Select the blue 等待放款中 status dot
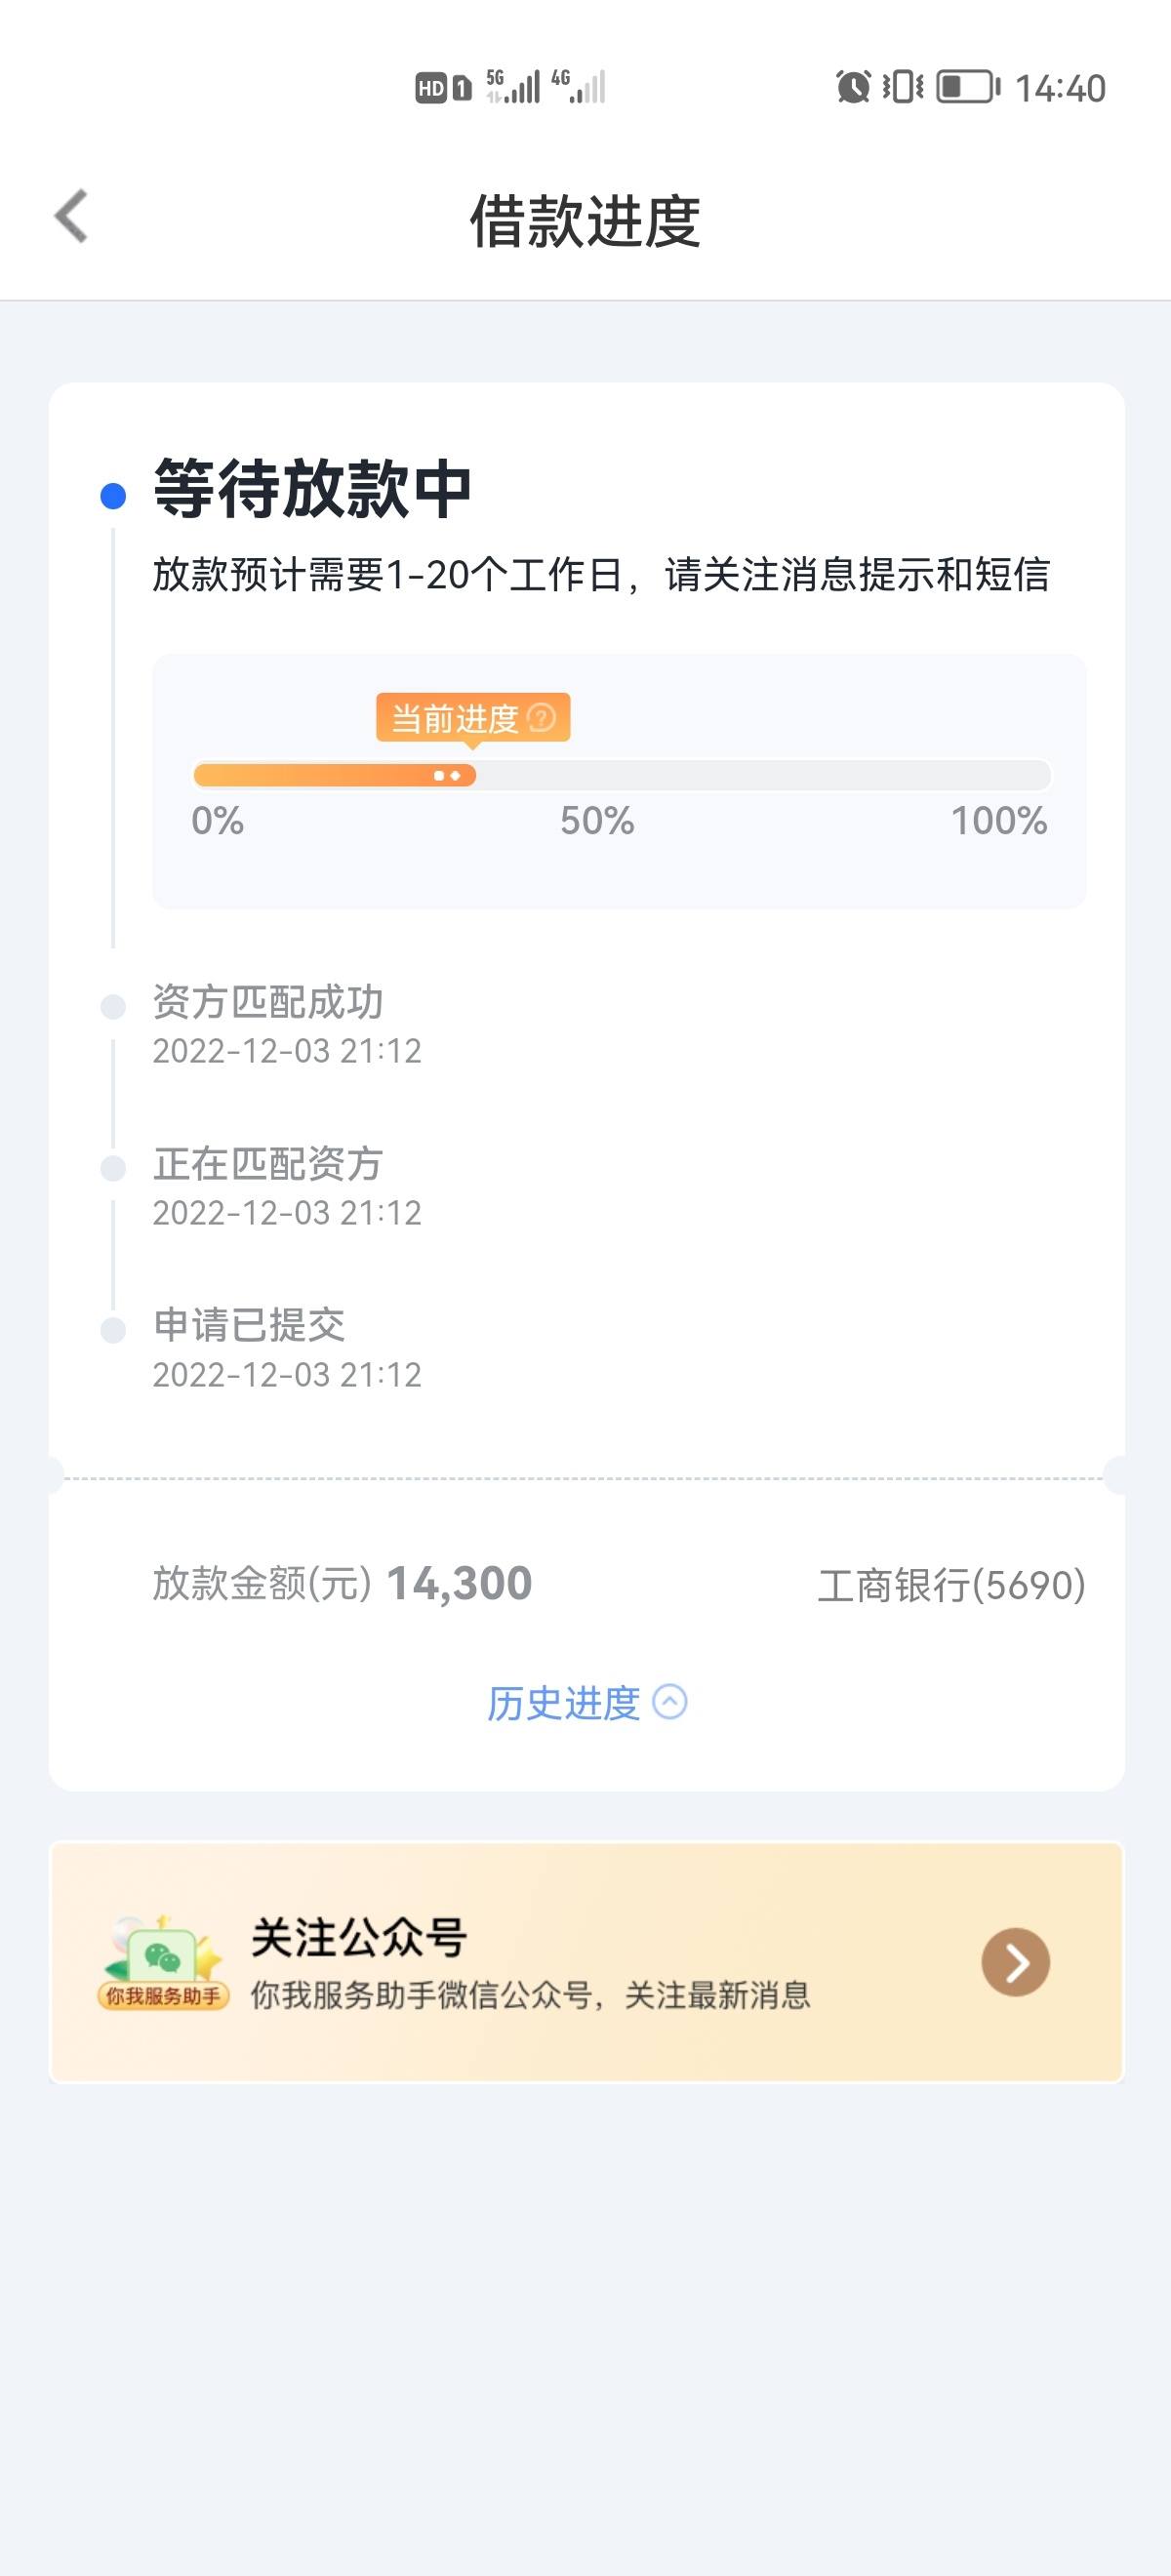Viewport: 1171px width, 2576px height. tap(114, 495)
